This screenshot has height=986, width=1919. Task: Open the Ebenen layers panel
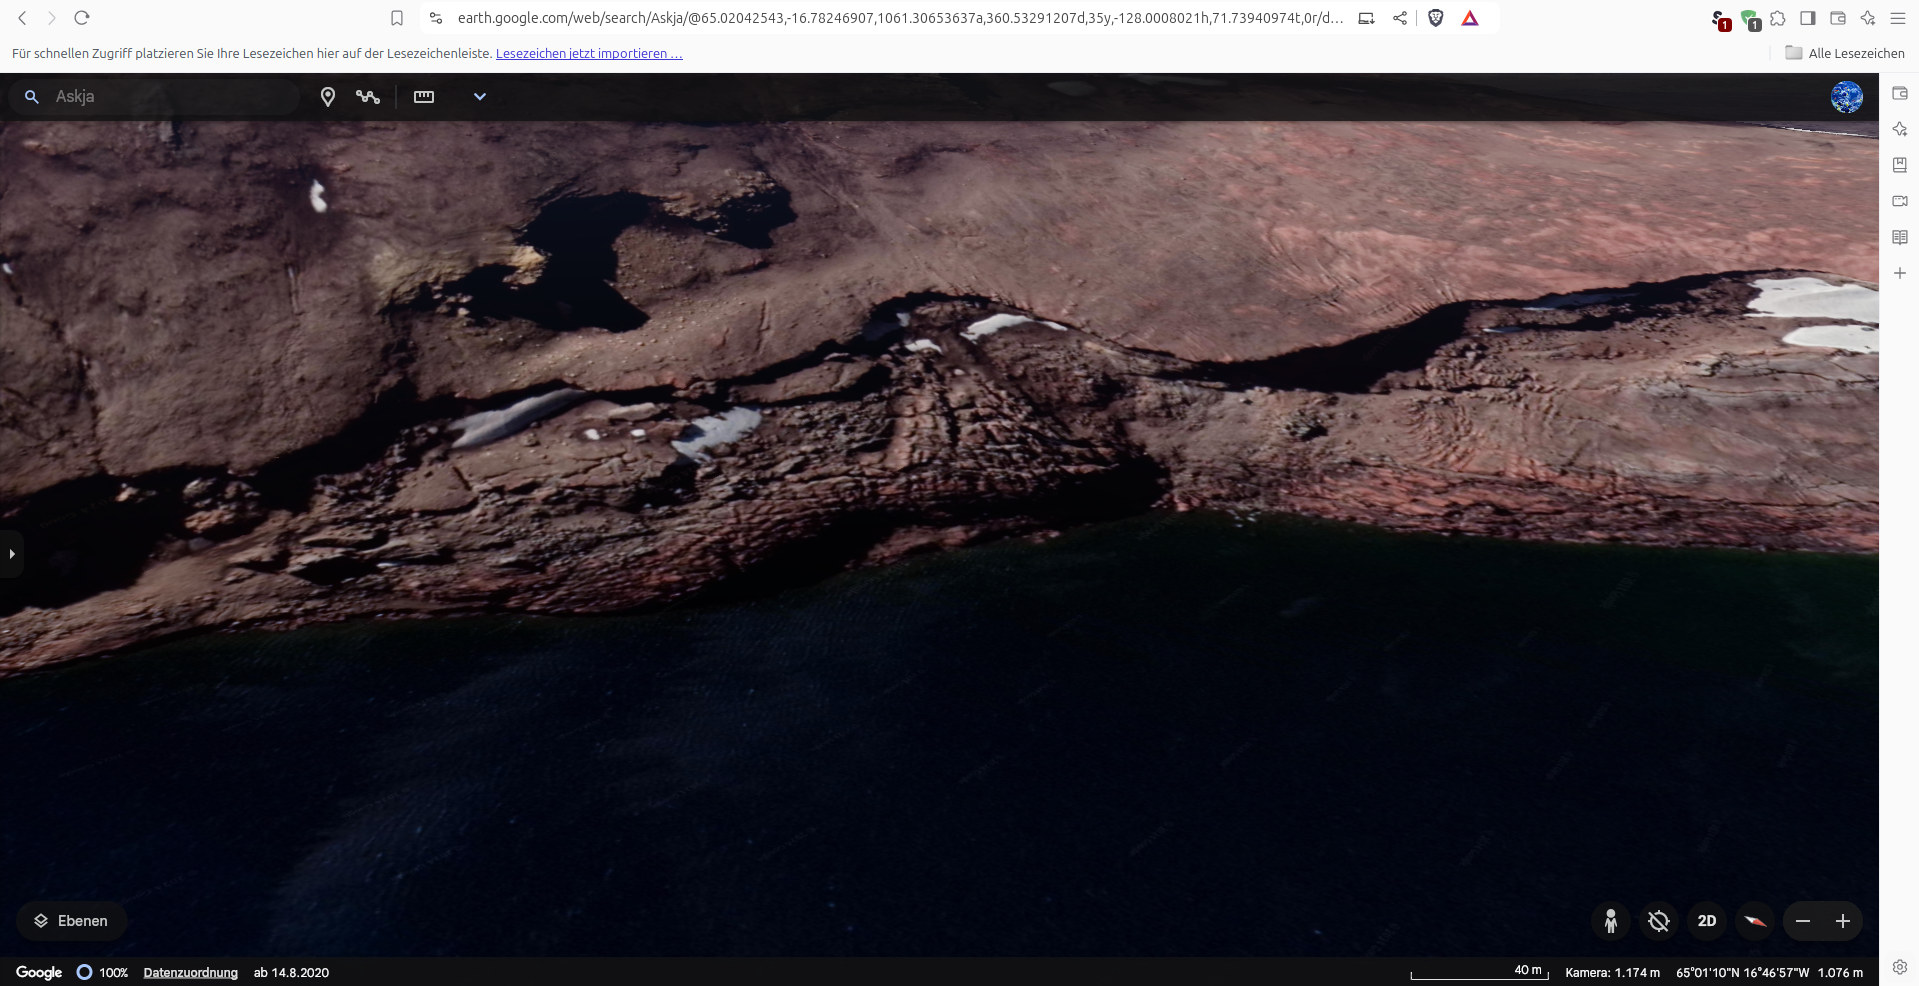[x=71, y=921]
